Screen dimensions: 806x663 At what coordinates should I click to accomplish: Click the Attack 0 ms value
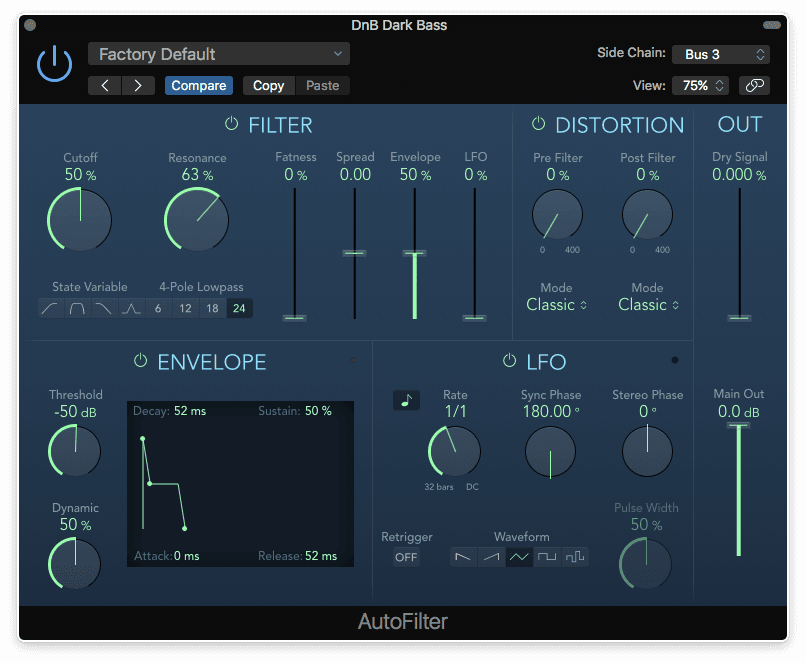click(187, 556)
